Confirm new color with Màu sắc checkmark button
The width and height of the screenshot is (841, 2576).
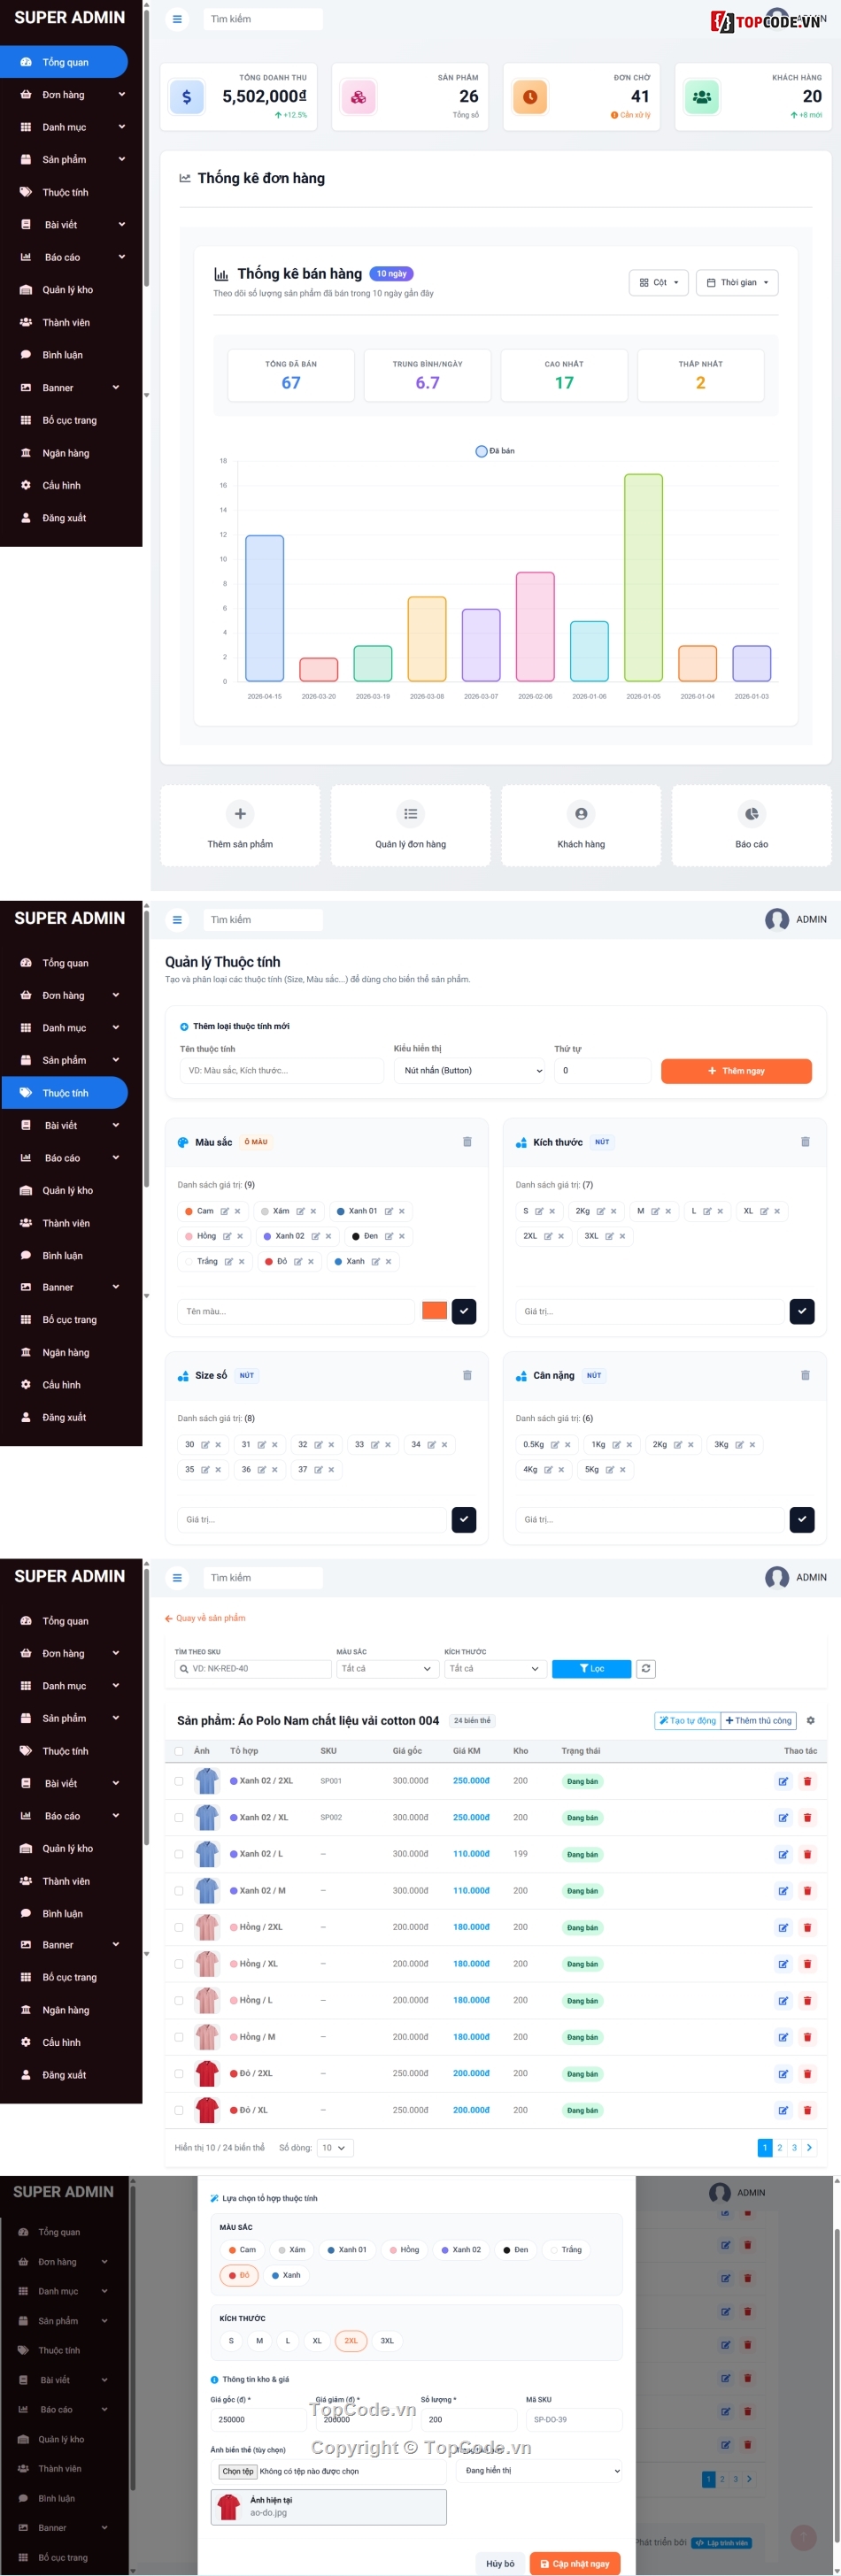click(464, 1311)
